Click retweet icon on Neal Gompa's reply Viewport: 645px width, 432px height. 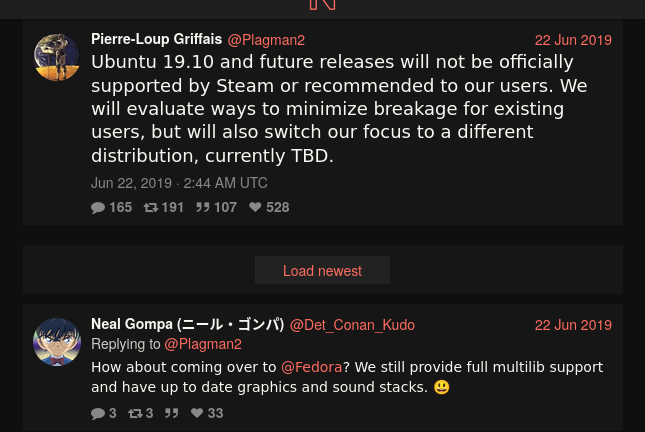pyautogui.click(x=135, y=413)
